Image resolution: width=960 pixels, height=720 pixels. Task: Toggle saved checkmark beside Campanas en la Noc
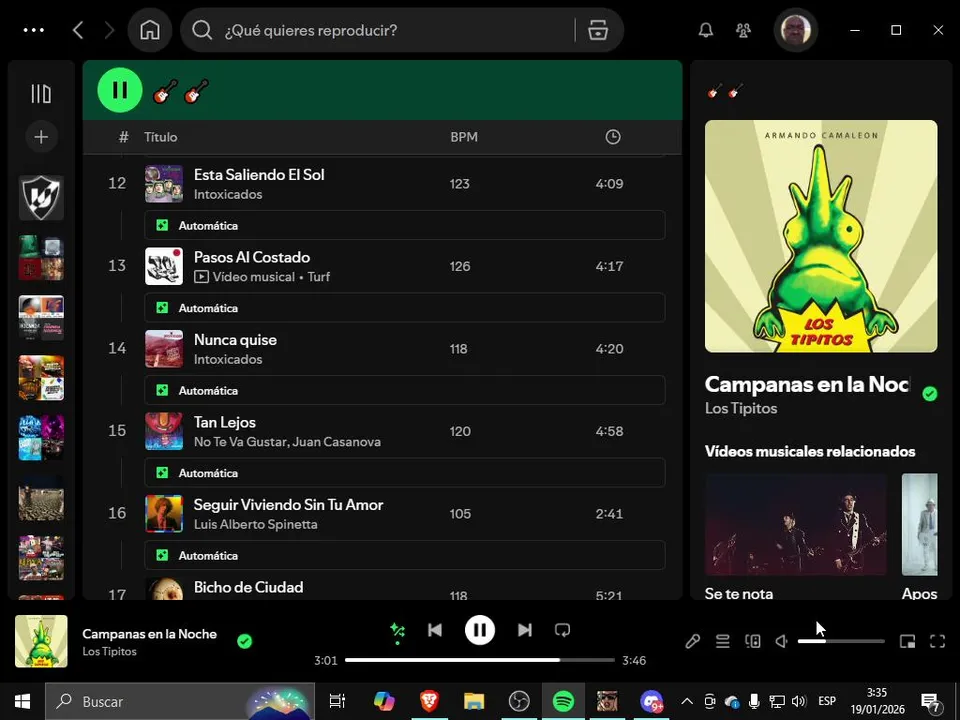coord(929,394)
